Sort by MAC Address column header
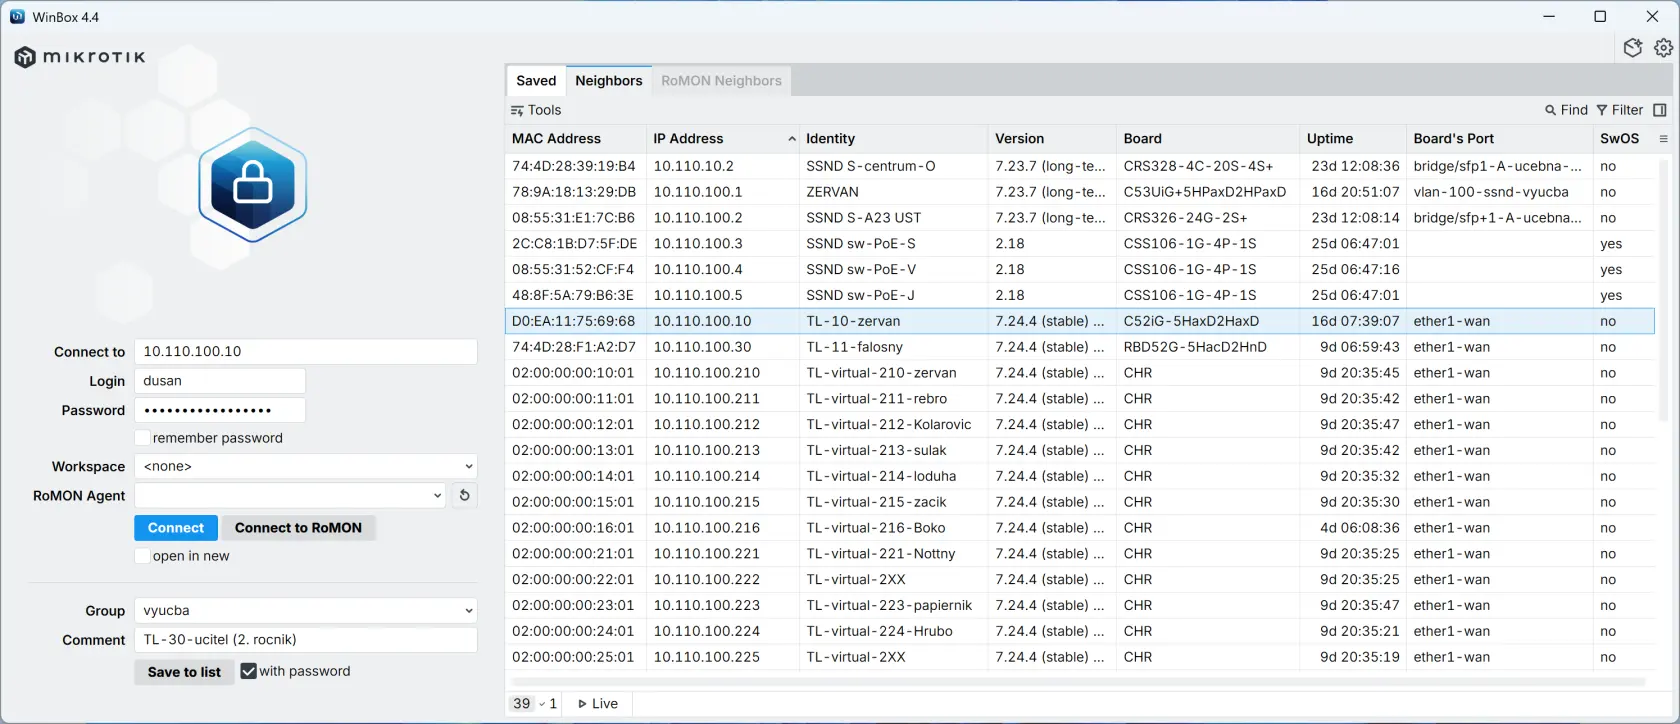The width and height of the screenshot is (1680, 724). tap(576, 139)
